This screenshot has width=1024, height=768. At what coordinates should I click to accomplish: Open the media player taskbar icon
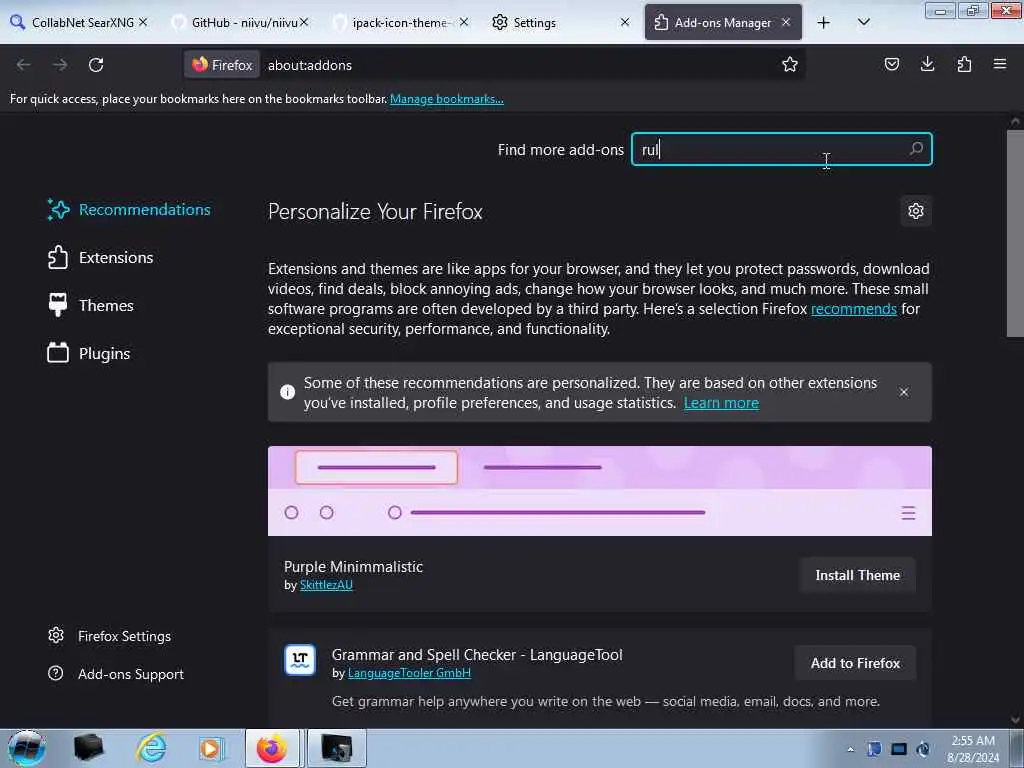click(211, 748)
